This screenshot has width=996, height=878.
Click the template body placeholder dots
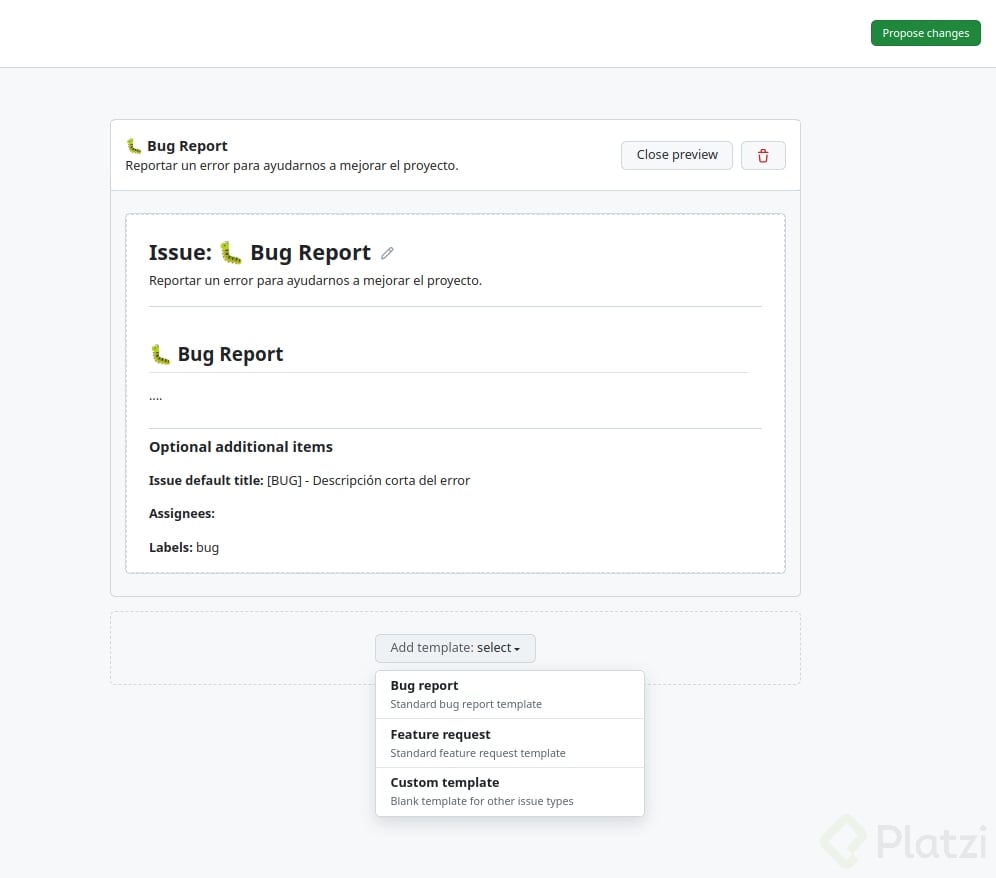(x=156, y=396)
